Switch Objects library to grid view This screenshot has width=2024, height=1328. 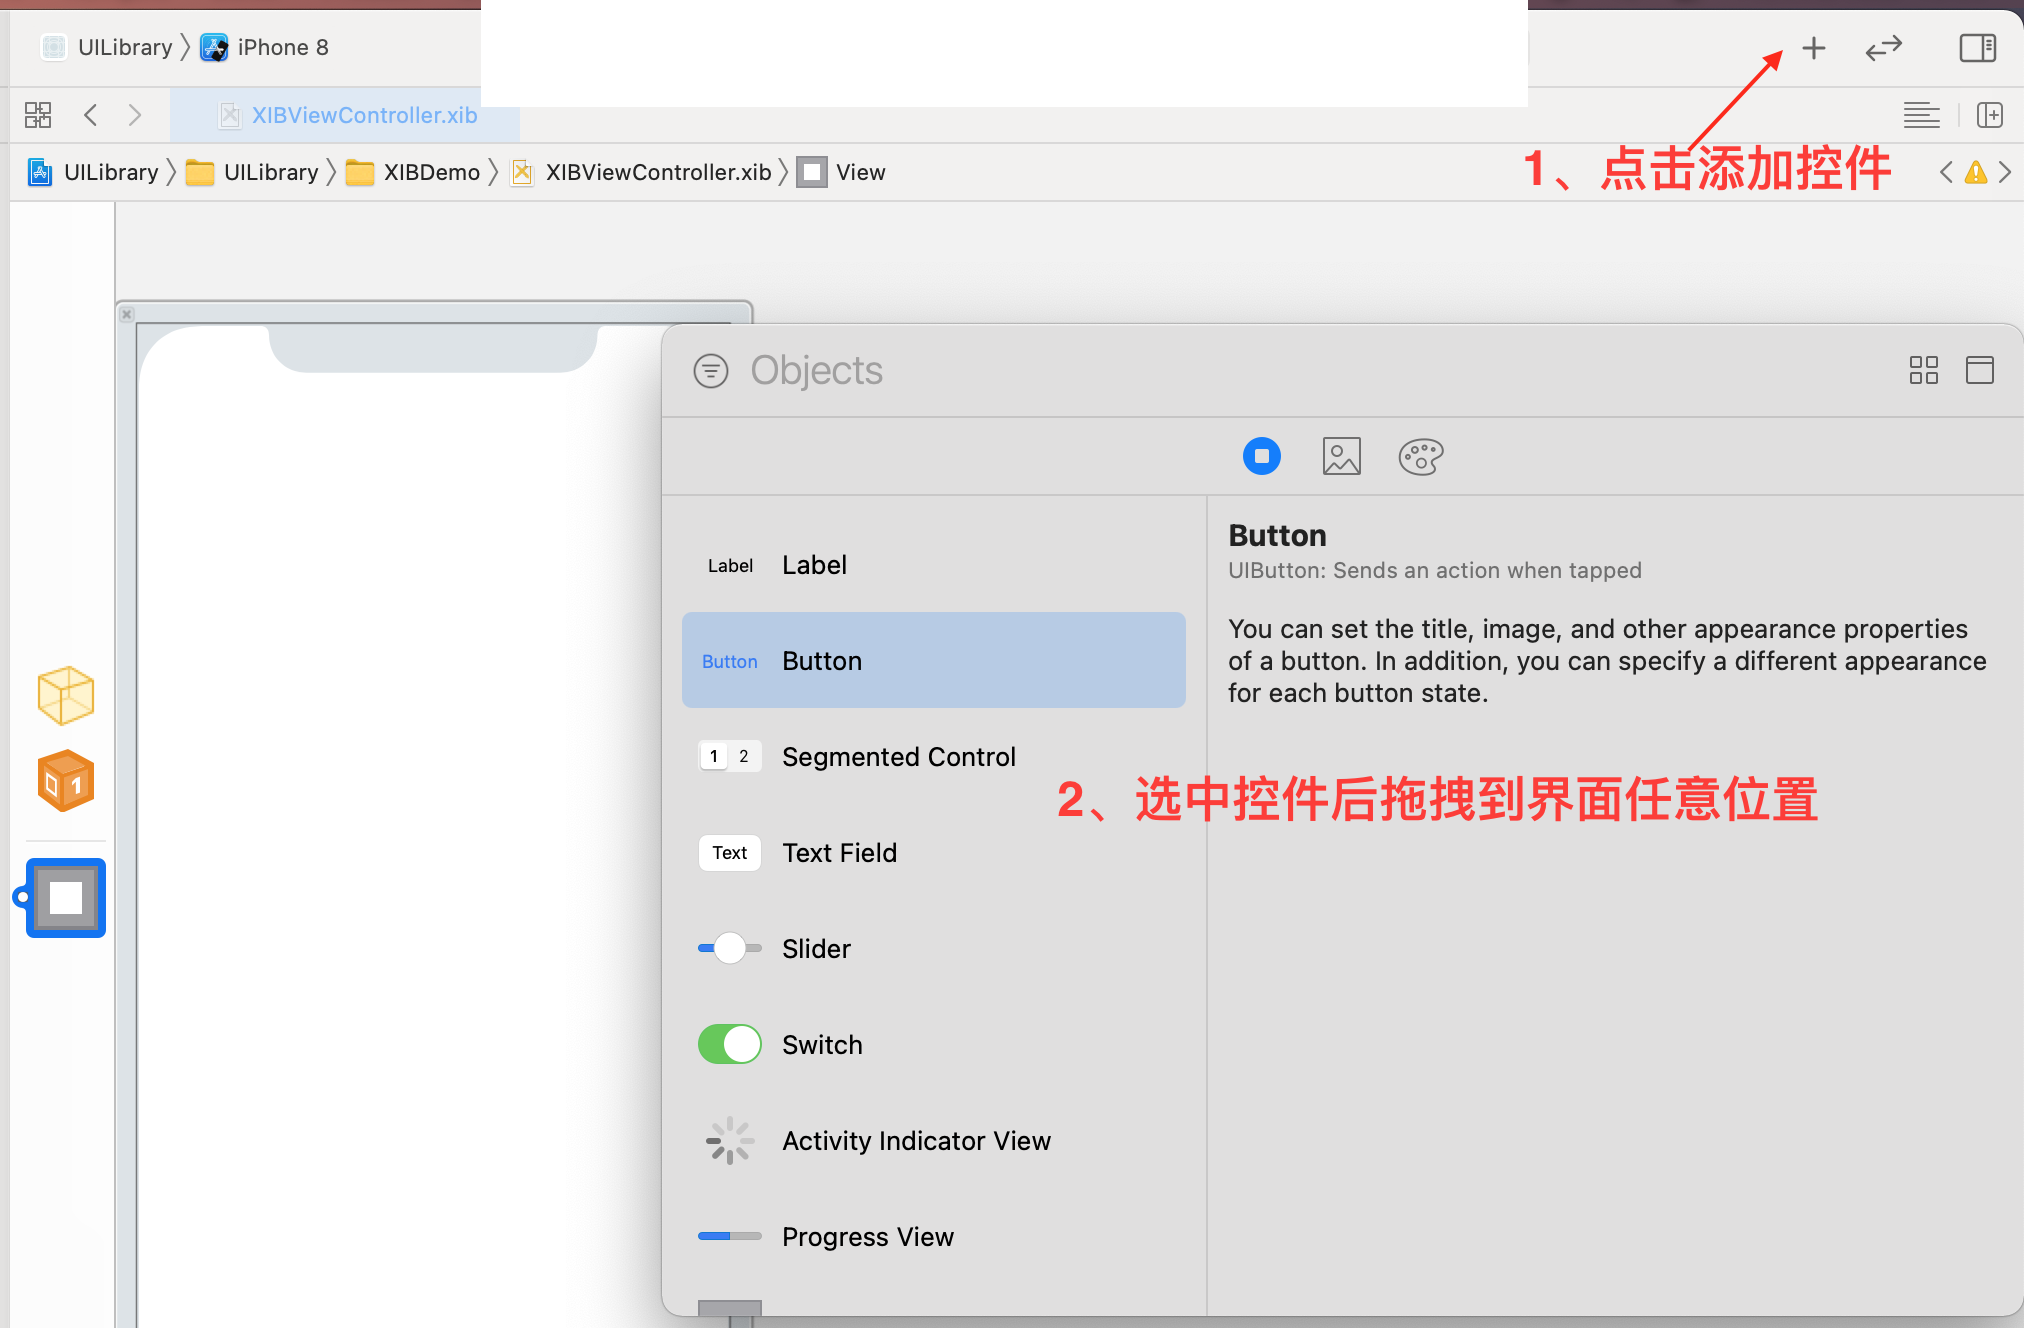coord(1923,370)
